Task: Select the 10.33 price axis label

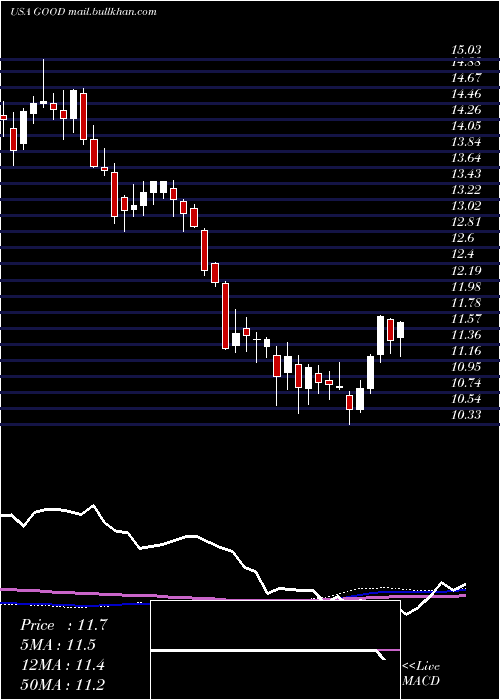Action: [466, 415]
